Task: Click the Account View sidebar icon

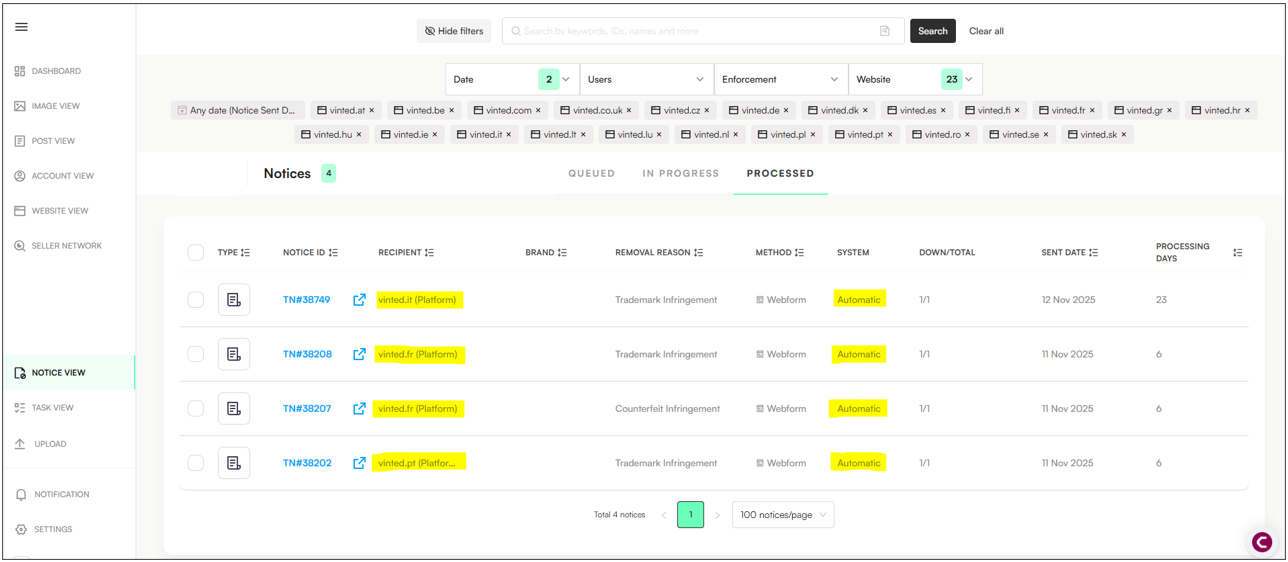Action: click(20, 176)
